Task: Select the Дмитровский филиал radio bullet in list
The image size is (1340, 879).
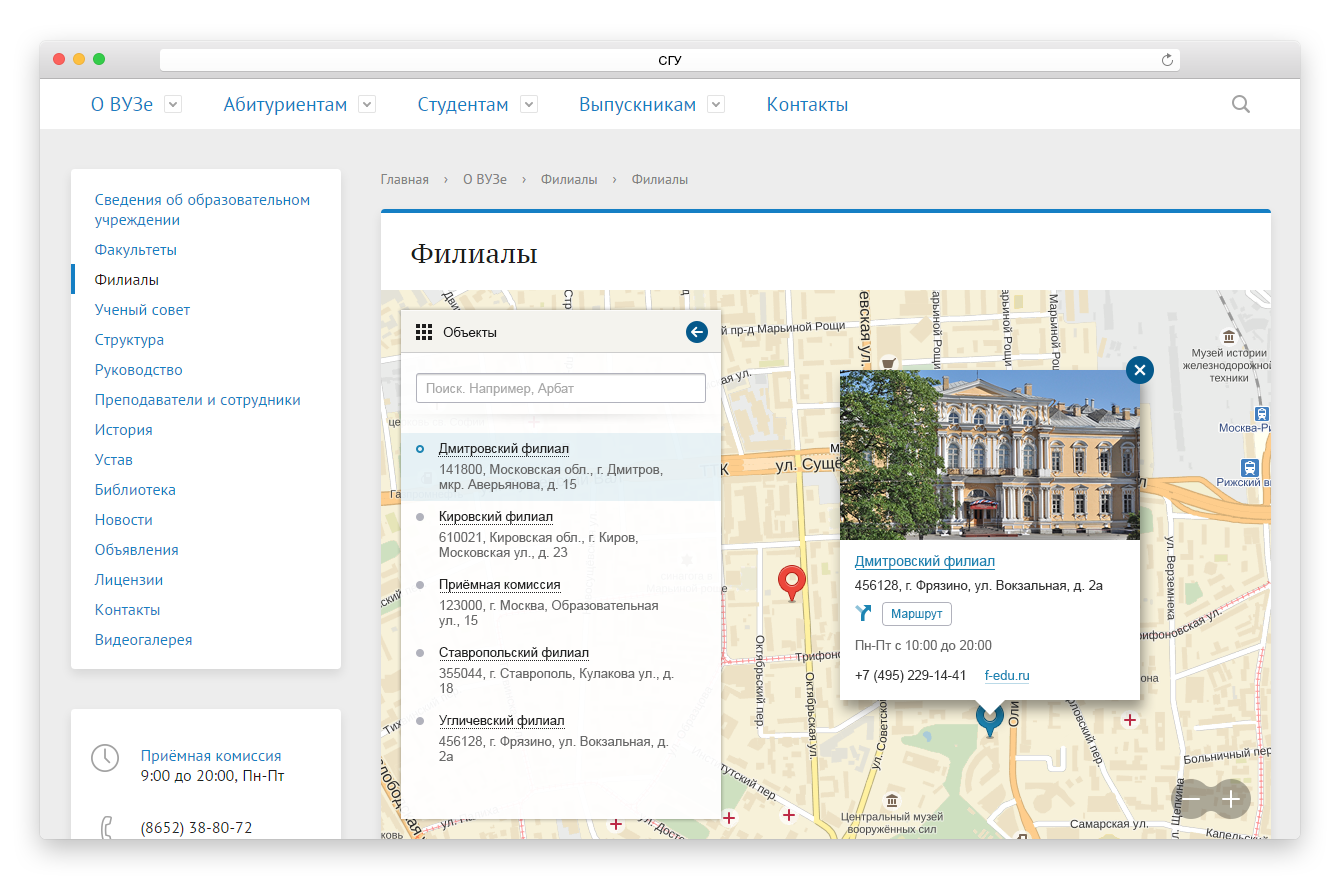Action: (x=420, y=449)
